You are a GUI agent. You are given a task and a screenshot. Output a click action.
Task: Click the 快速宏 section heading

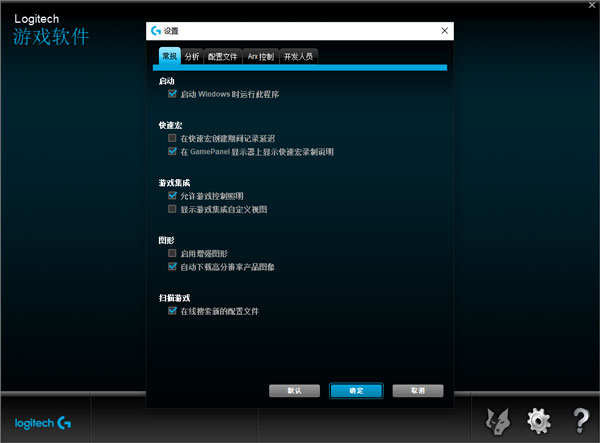tap(170, 125)
